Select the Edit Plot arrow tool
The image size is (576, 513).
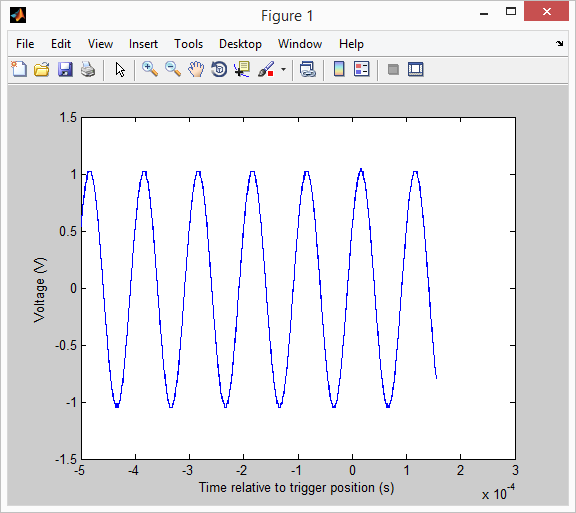(x=120, y=69)
